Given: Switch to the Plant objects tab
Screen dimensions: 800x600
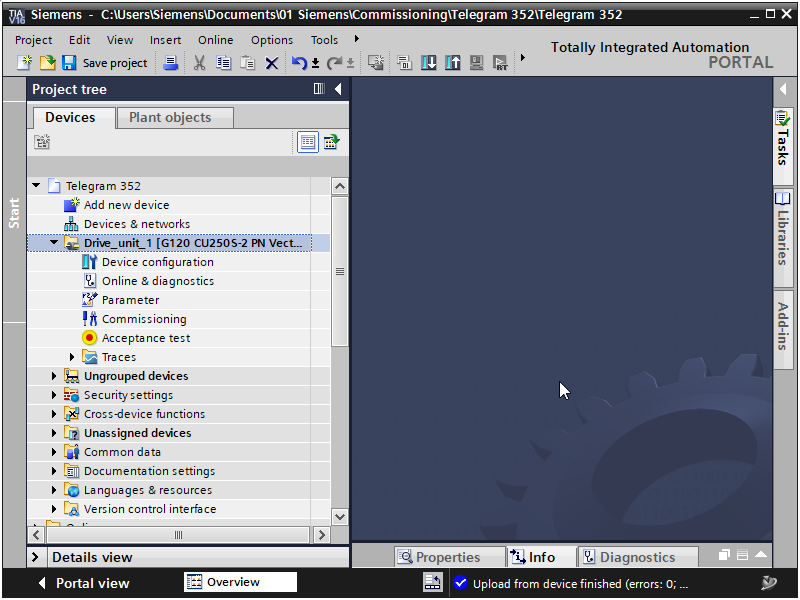Looking at the screenshot, I should click(x=169, y=117).
